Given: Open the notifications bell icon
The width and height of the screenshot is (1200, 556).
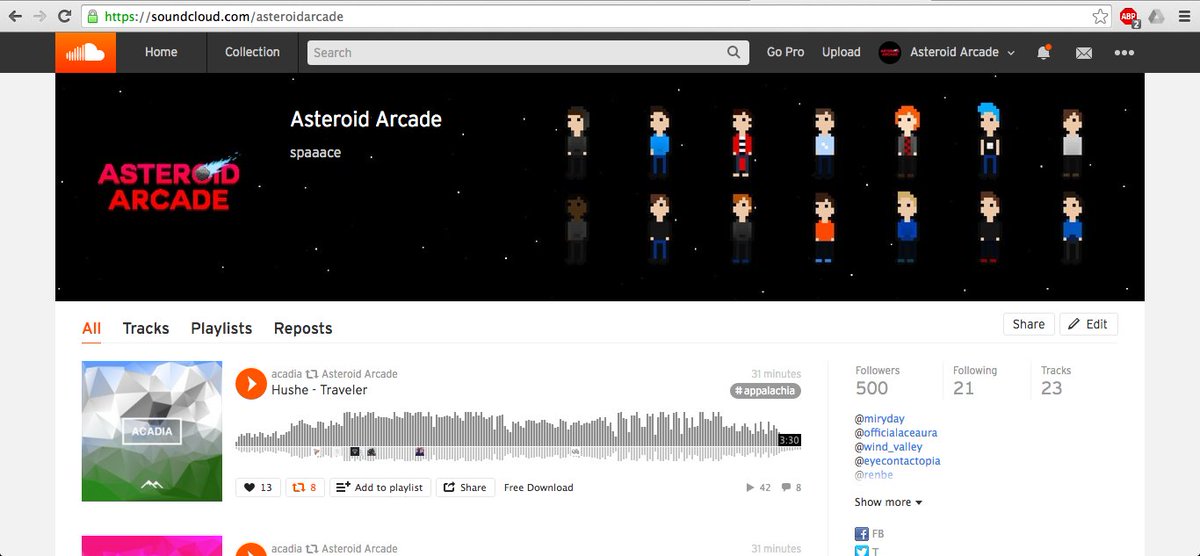Looking at the screenshot, I should pos(1044,52).
